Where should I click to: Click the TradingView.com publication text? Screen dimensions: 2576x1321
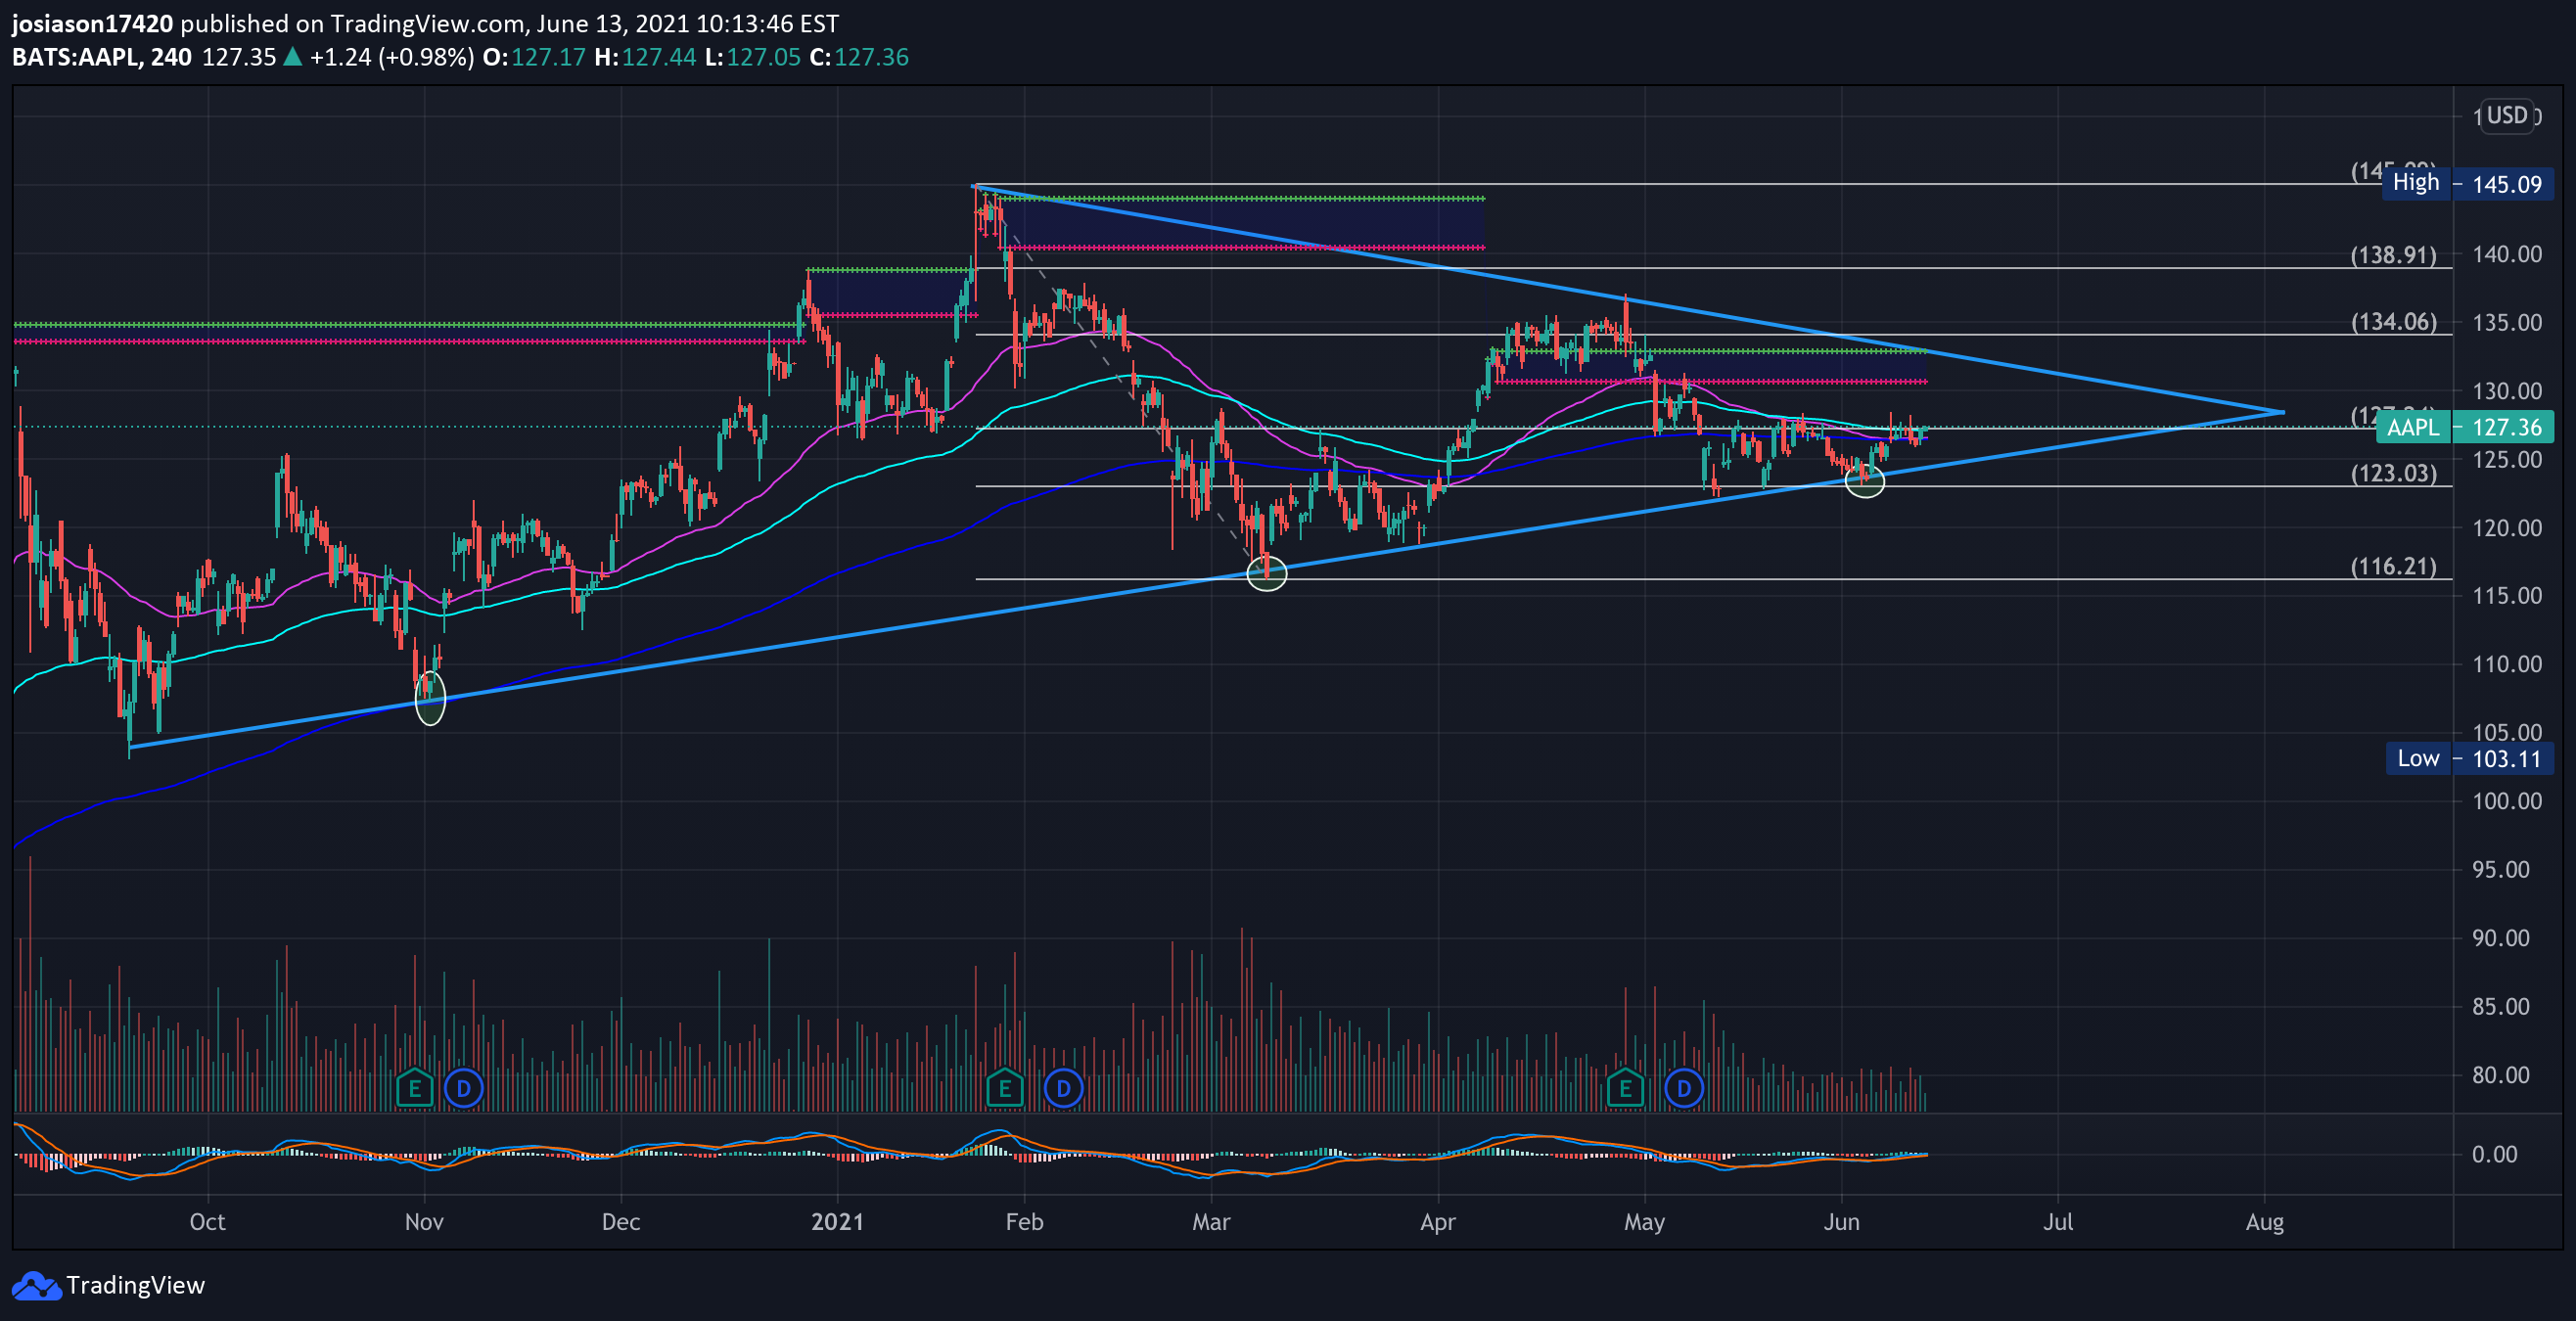[x=428, y=23]
